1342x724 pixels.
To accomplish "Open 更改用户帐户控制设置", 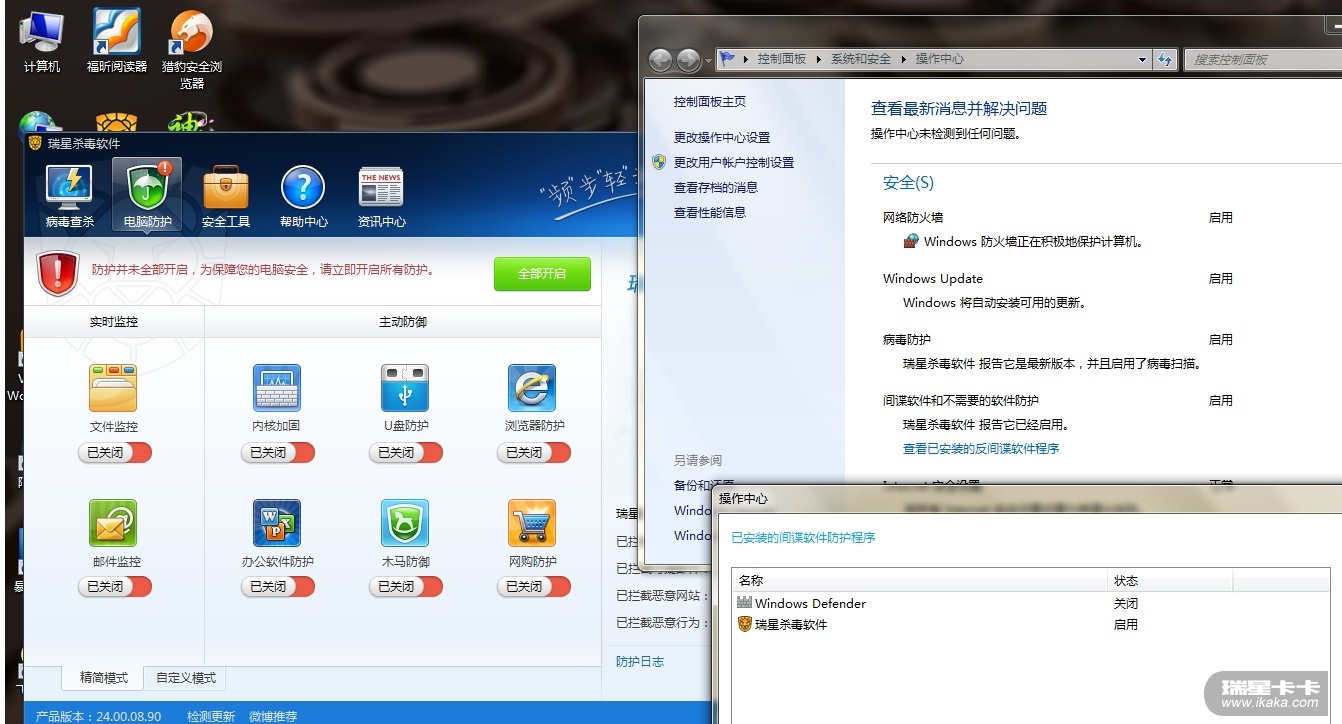I will tap(734, 163).
